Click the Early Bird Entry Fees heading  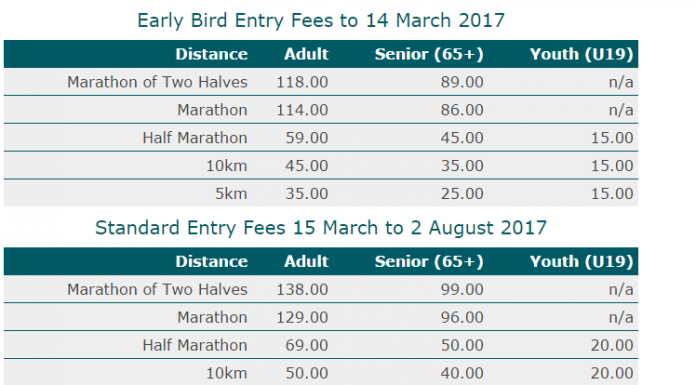click(x=321, y=21)
